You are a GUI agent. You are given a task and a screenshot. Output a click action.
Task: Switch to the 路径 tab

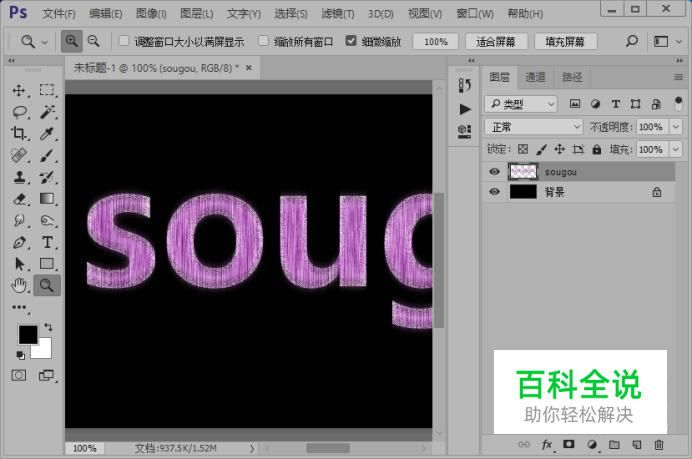coord(572,77)
